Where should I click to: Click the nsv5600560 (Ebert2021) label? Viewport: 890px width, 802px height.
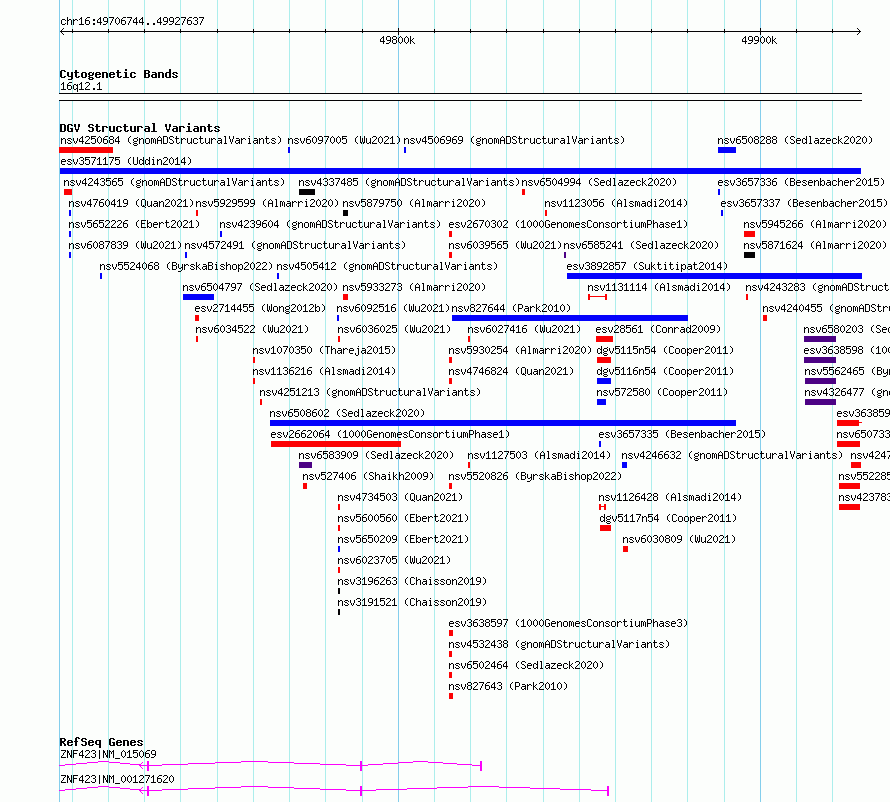point(403,518)
